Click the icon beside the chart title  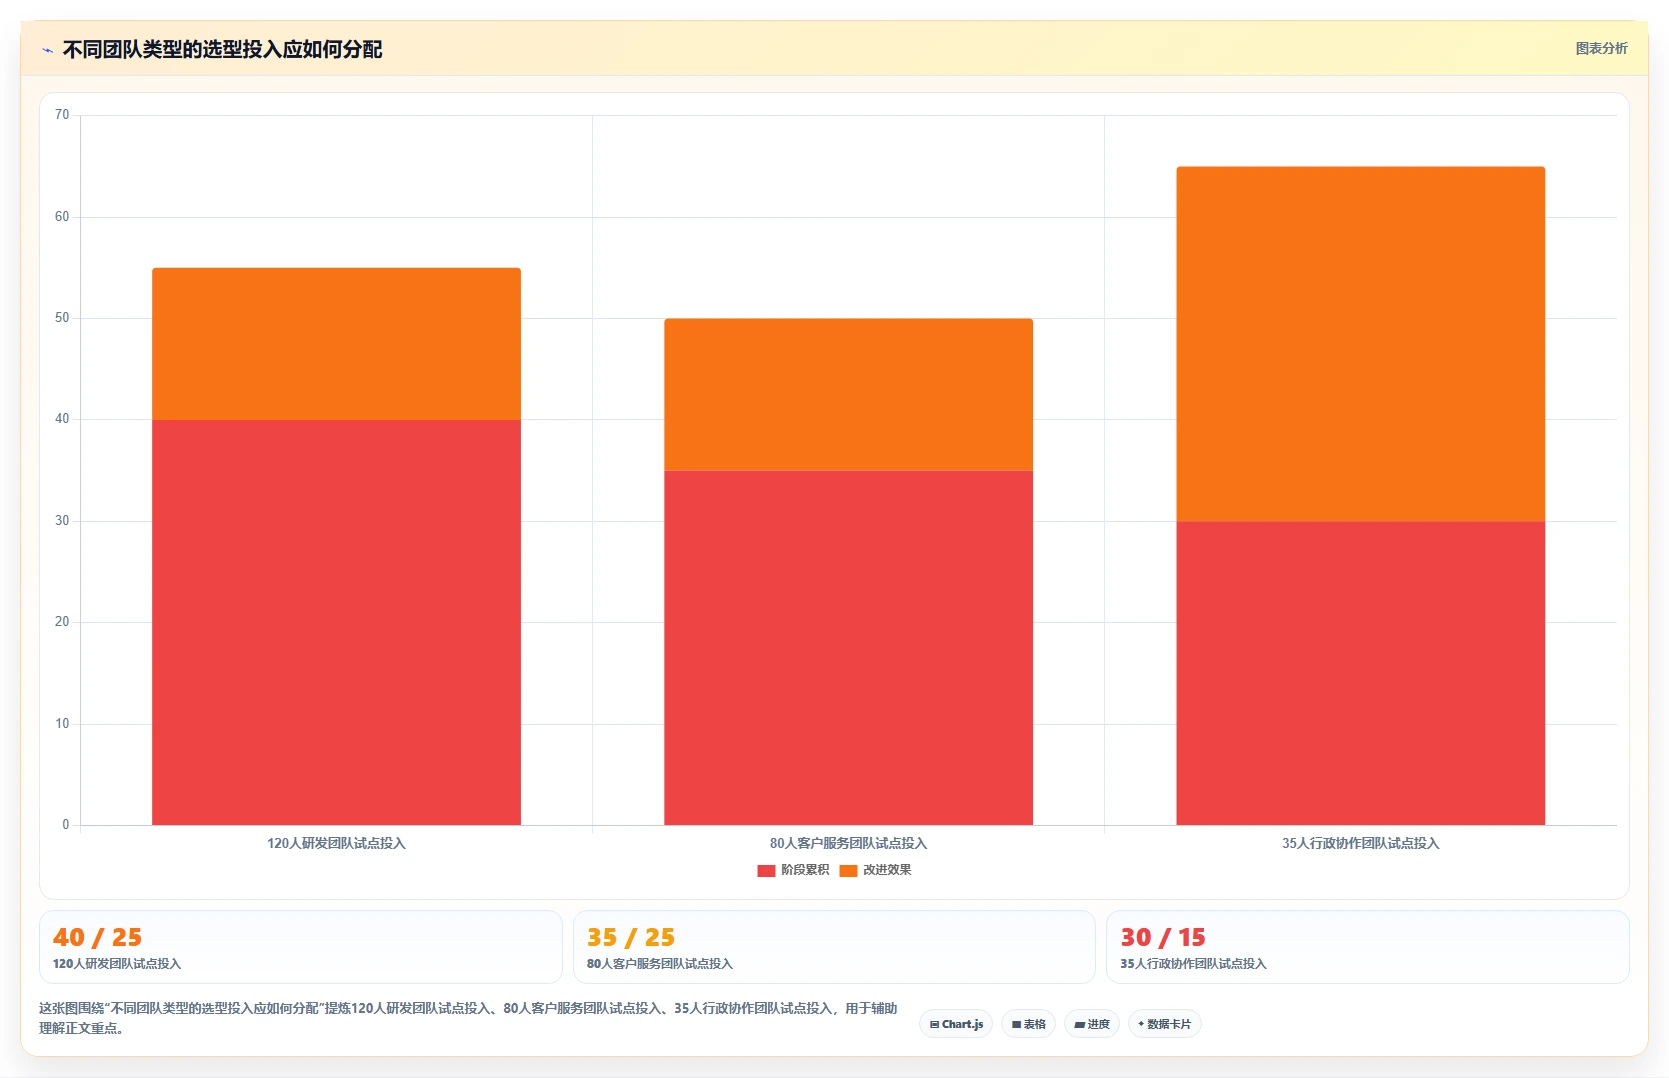pyautogui.click(x=47, y=50)
